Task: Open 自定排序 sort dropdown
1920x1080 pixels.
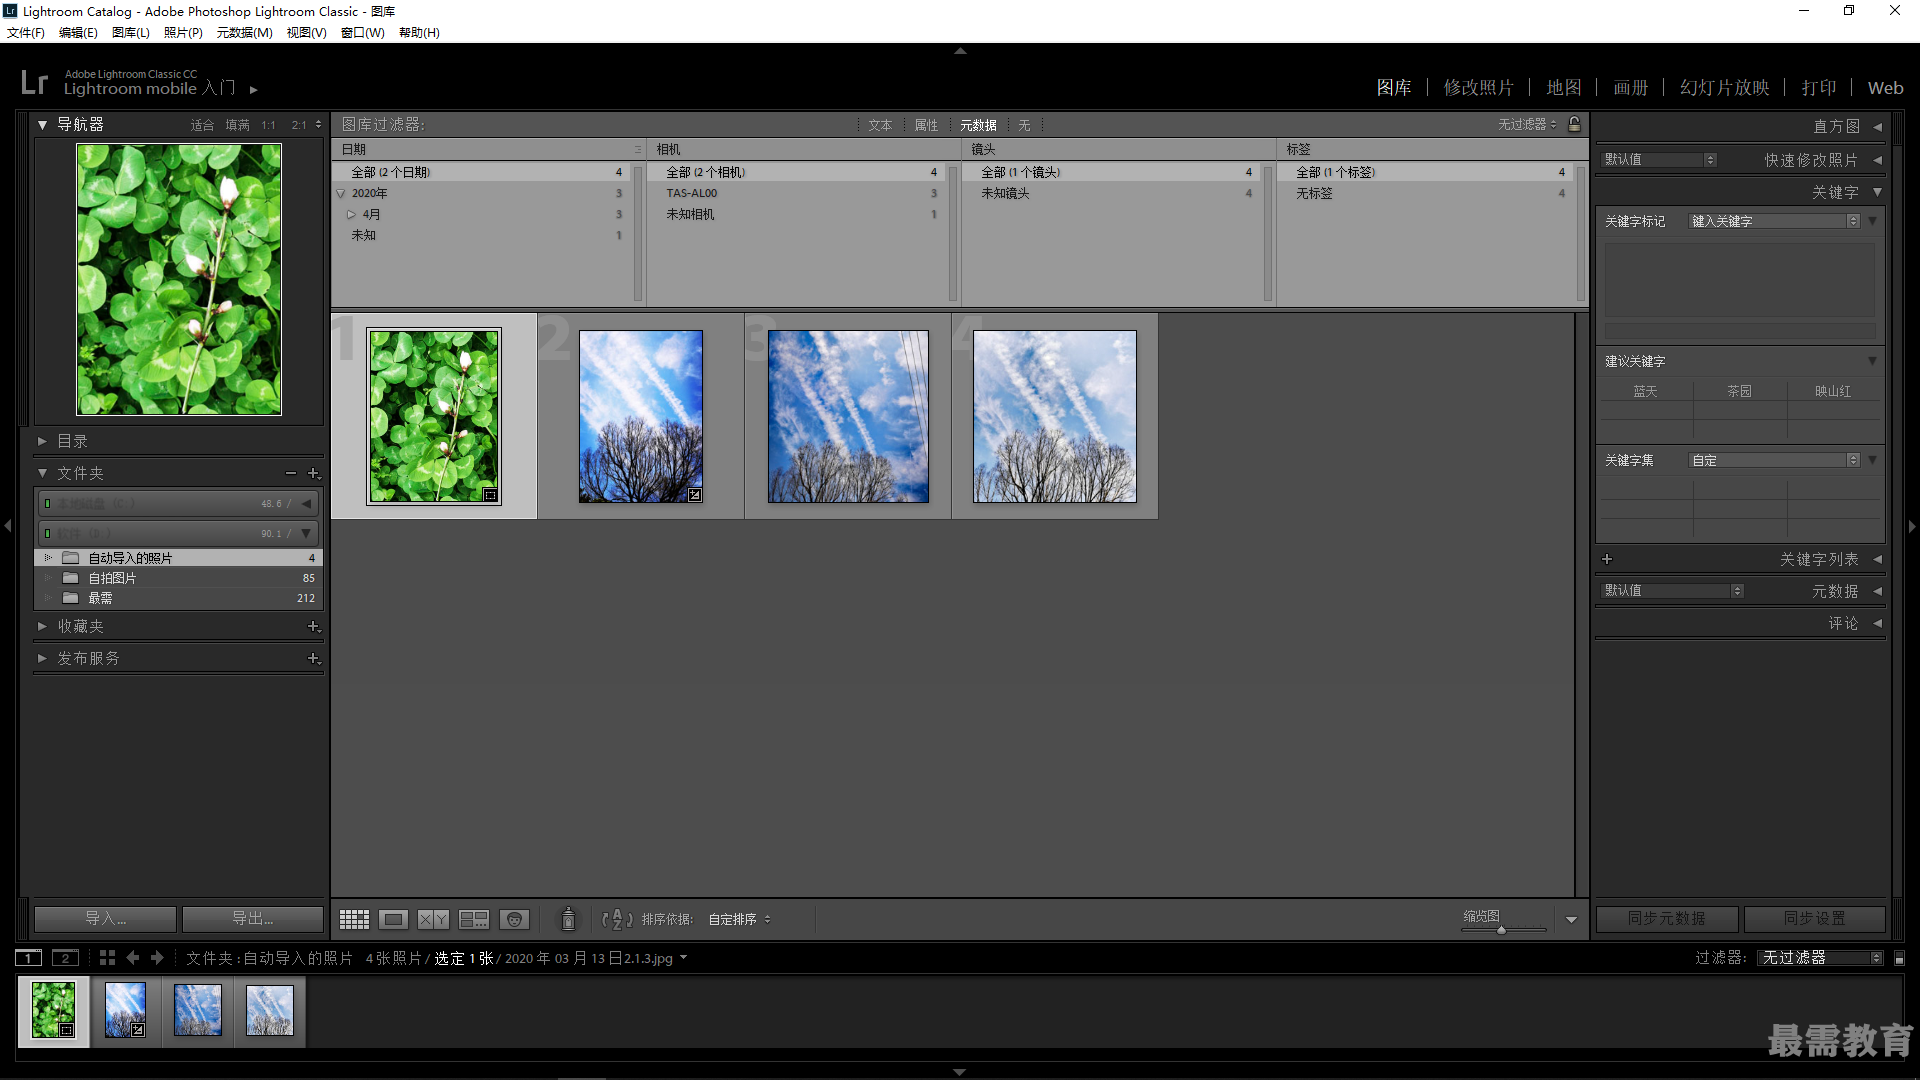Action: pos(739,919)
